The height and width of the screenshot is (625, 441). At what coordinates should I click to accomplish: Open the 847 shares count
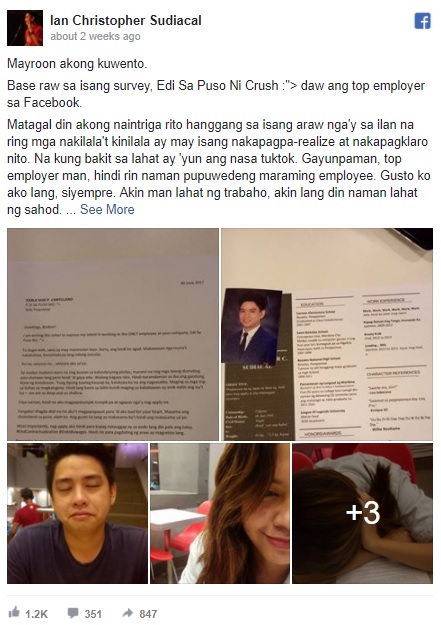coord(148,614)
